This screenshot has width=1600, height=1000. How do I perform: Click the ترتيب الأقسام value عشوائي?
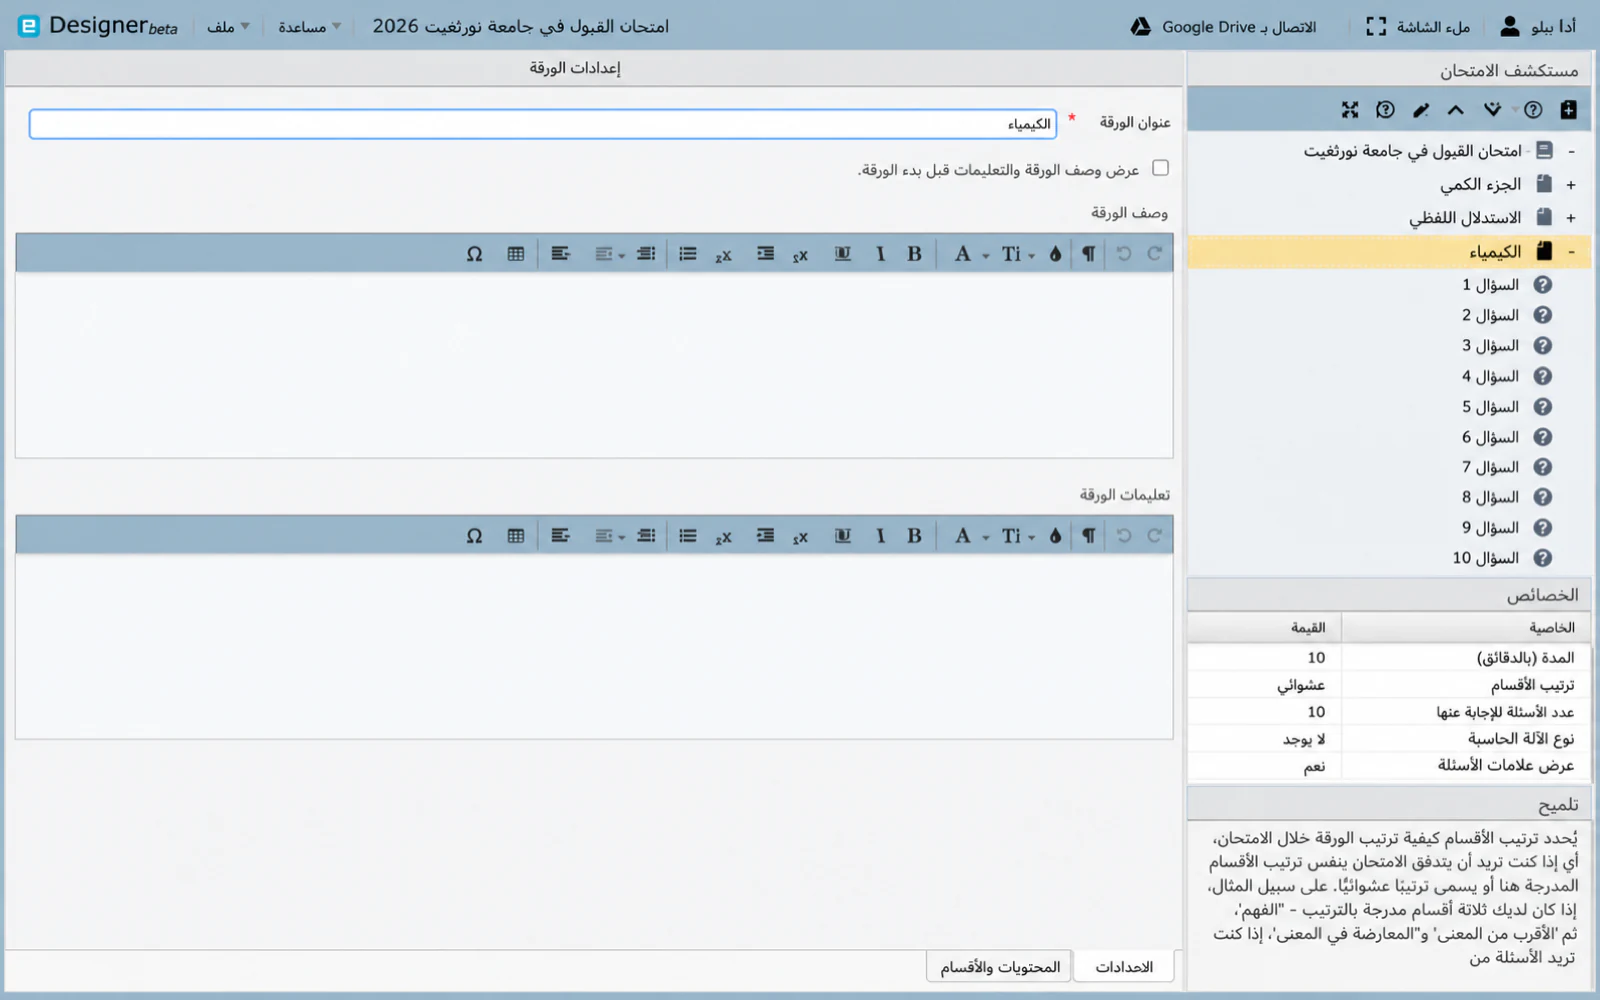click(x=1300, y=685)
